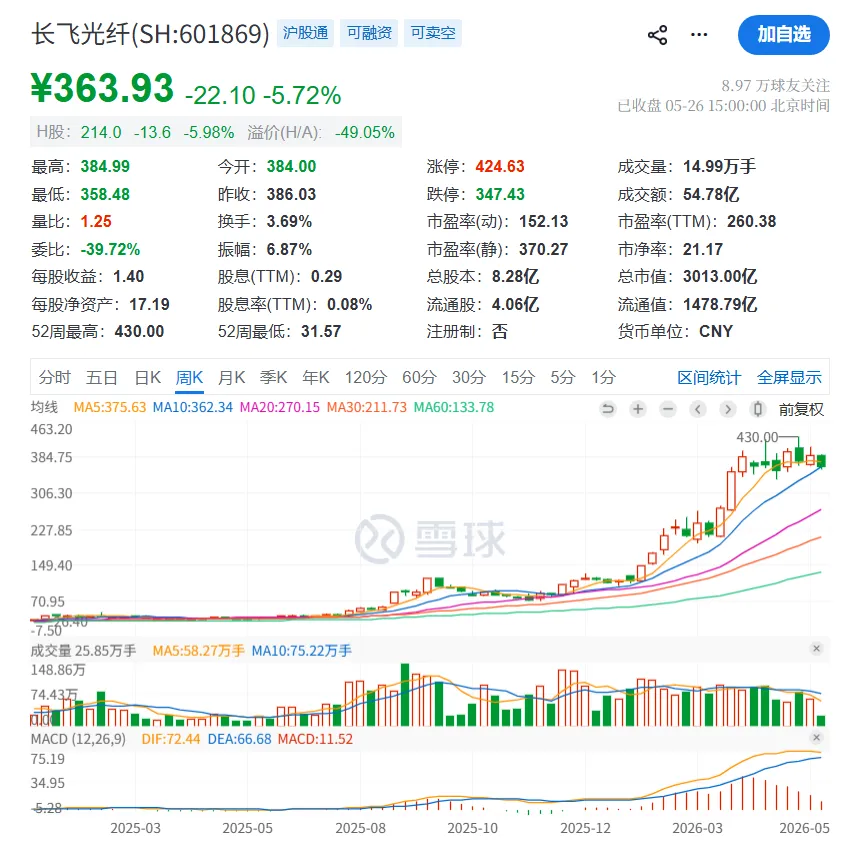
Task: Switch to the 分时 chart tab
Action: [x=55, y=377]
